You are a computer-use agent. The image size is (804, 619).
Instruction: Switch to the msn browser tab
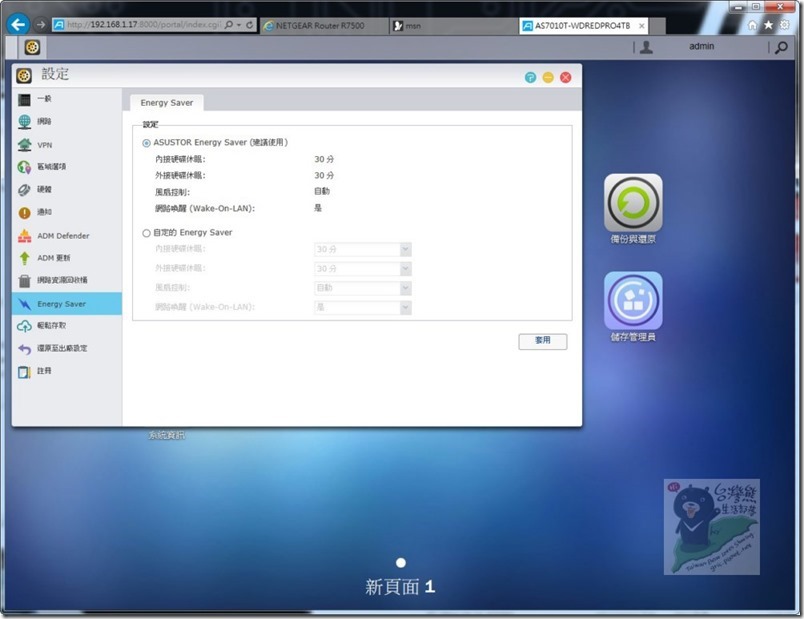(454, 26)
